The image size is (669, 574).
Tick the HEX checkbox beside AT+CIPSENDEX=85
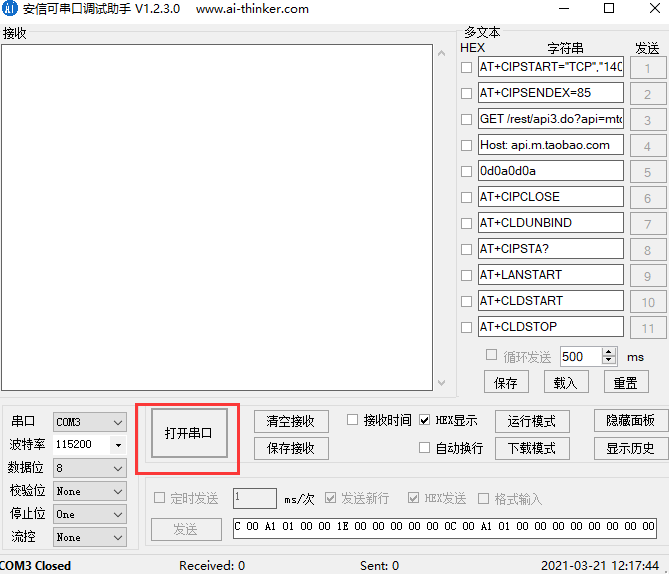[467, 93]
